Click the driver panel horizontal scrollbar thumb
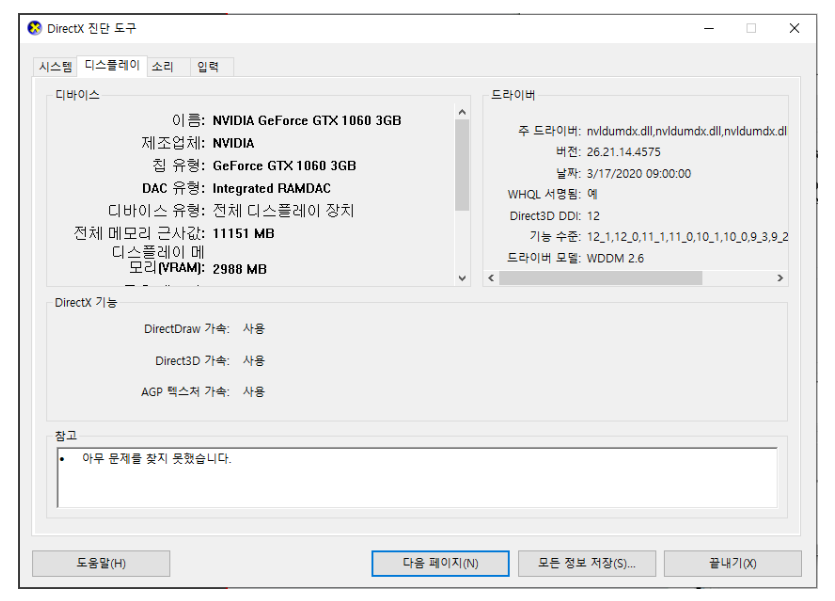Viewport: 835px width, 601px height. pos(601,278)
